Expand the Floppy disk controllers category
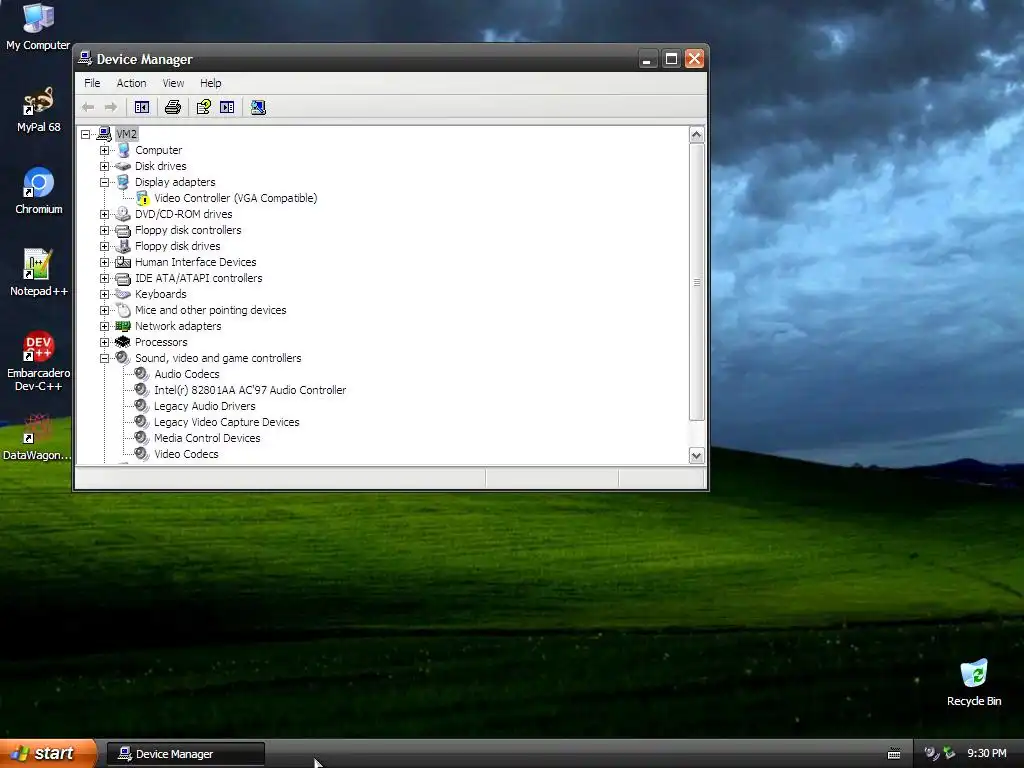This screenshot has width=1024, height=768. tap(104, 231)
